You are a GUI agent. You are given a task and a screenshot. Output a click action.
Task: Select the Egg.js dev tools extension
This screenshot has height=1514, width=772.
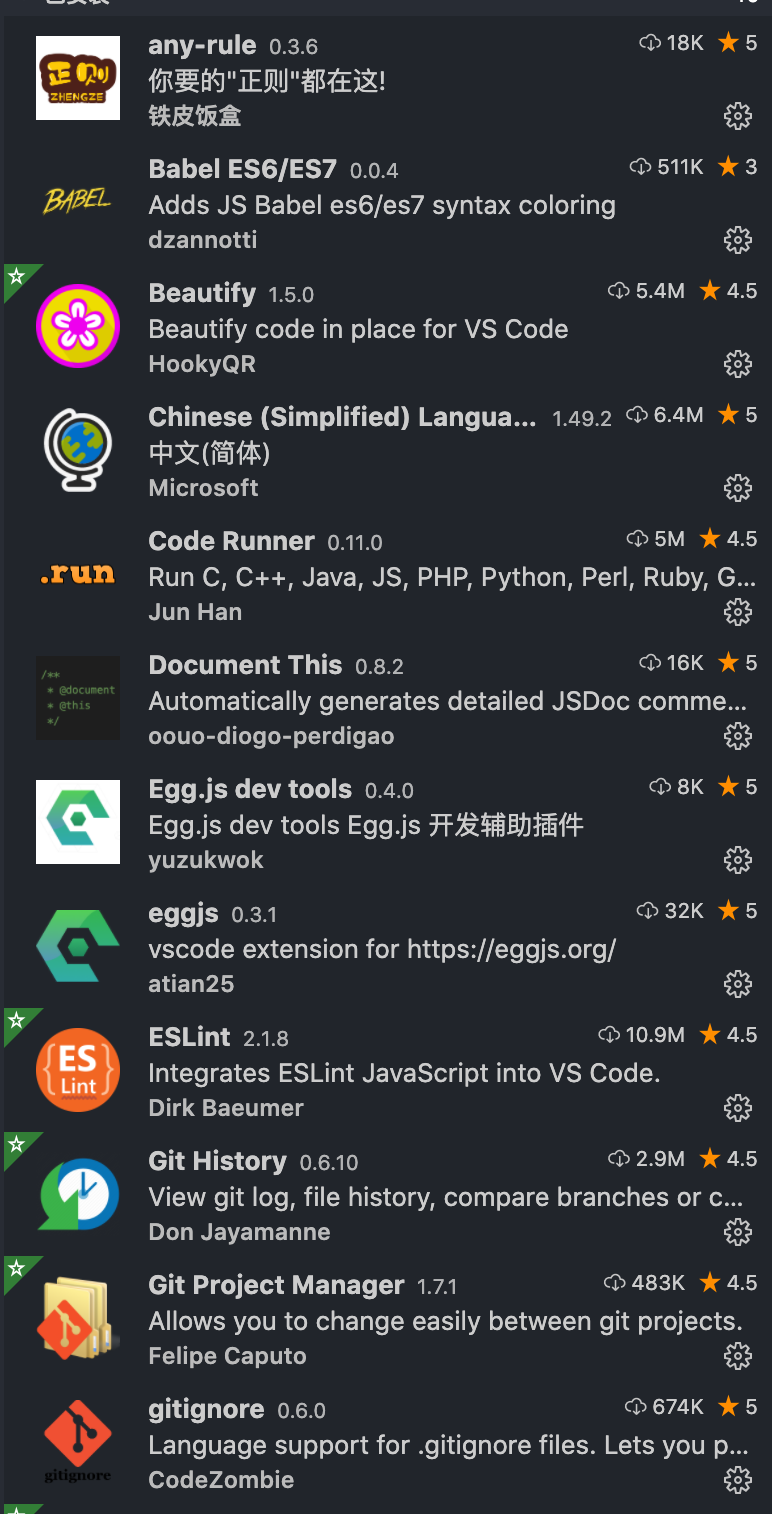386,822
